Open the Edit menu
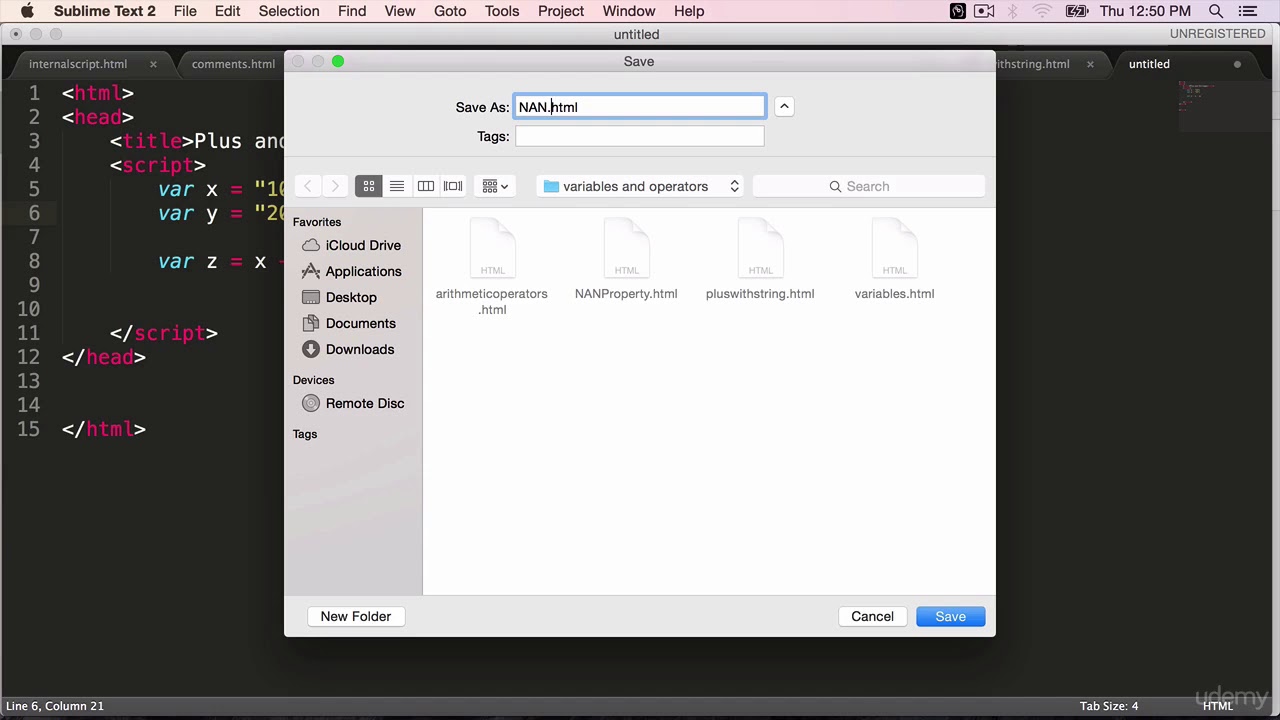Image resolution: width=1280 pixels, height=720 pixels. tap(227, 11)
